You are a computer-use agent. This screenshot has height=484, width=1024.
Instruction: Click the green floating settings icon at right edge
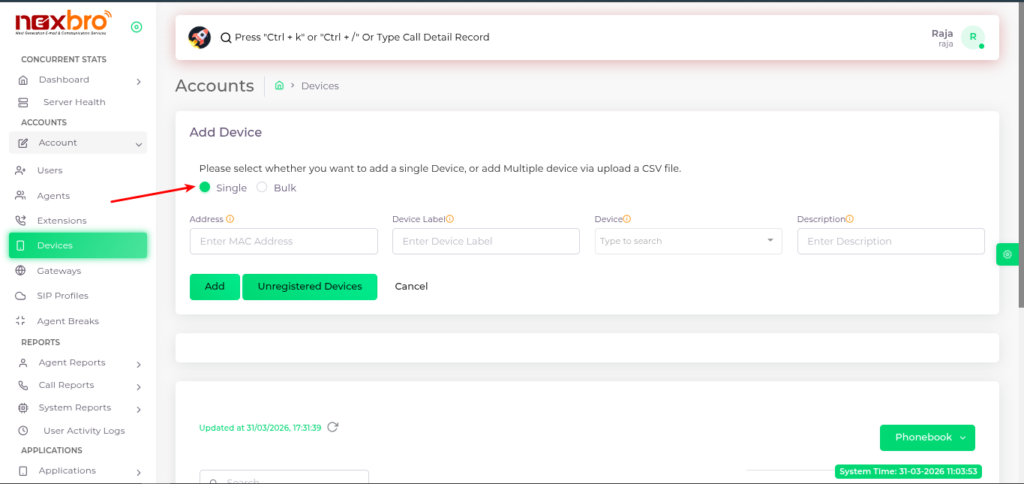click(1007, 256)
